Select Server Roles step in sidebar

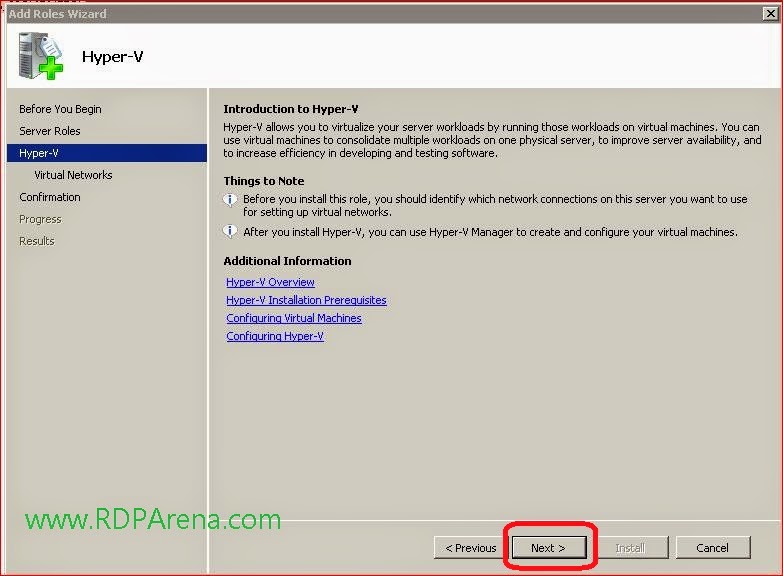(49, 131)
